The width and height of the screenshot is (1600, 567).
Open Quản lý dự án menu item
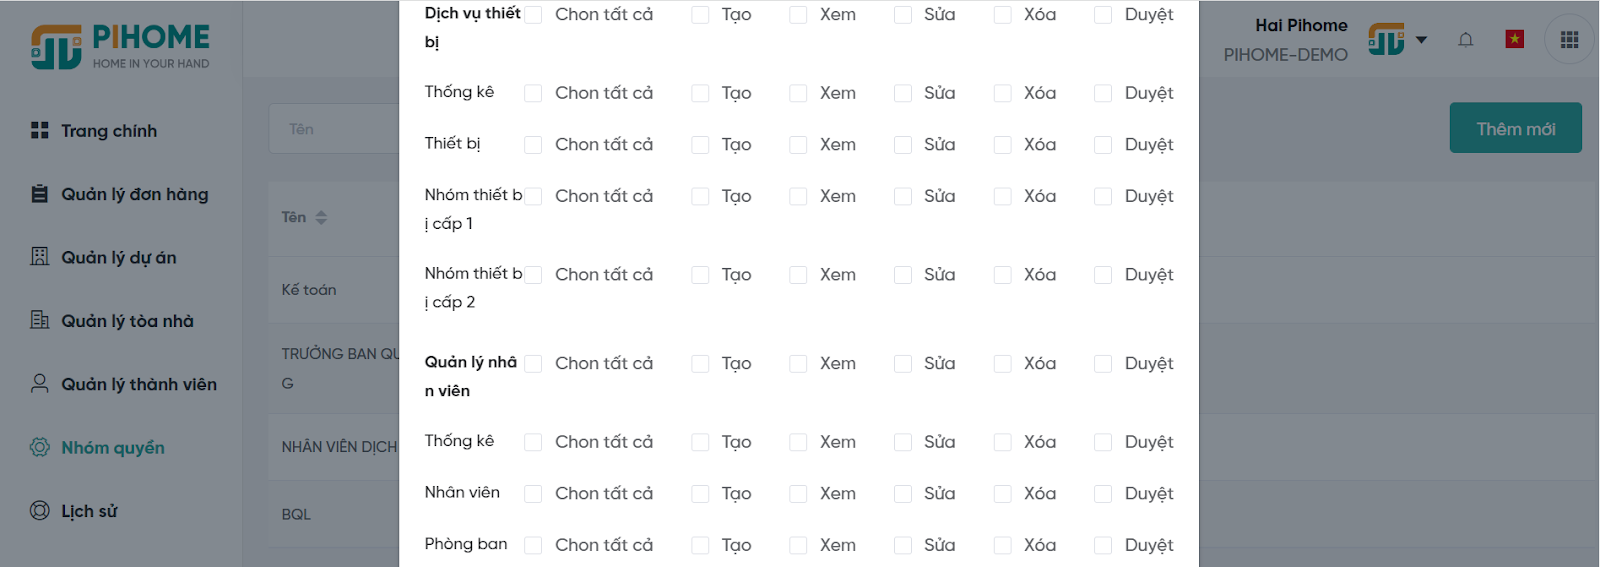pyautogui.click(x=118, y=258)
